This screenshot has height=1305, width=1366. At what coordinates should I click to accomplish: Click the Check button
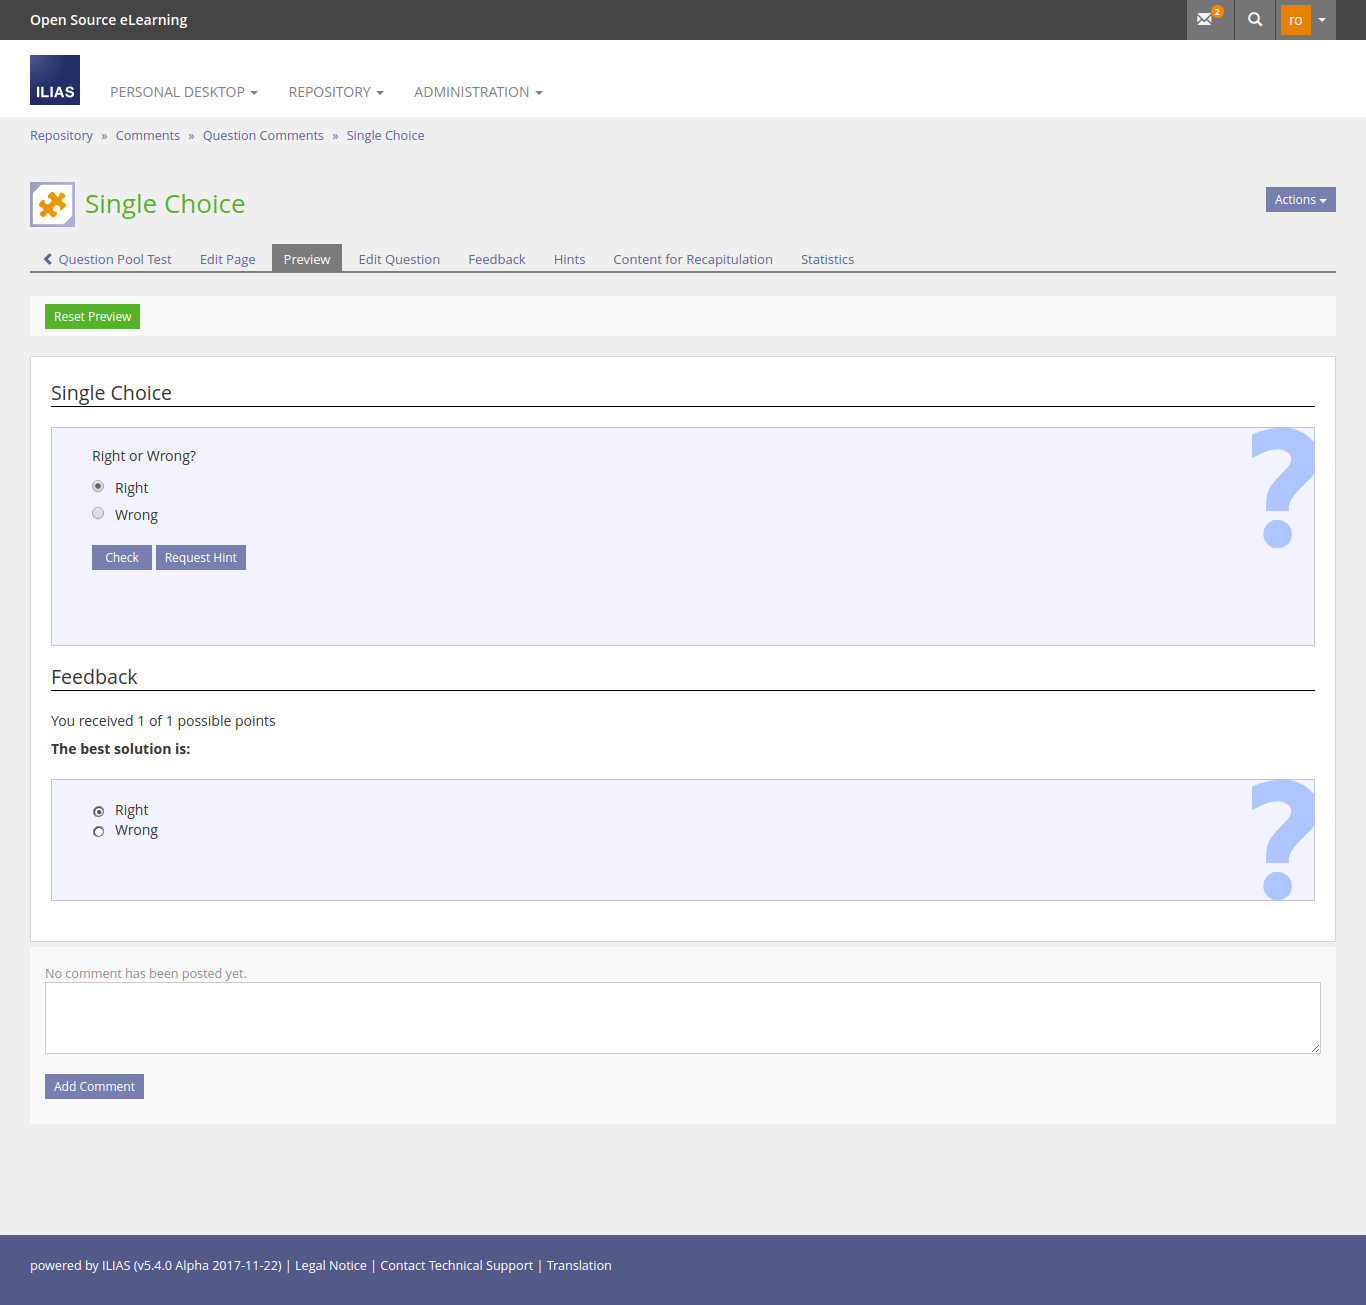point(122,558)
